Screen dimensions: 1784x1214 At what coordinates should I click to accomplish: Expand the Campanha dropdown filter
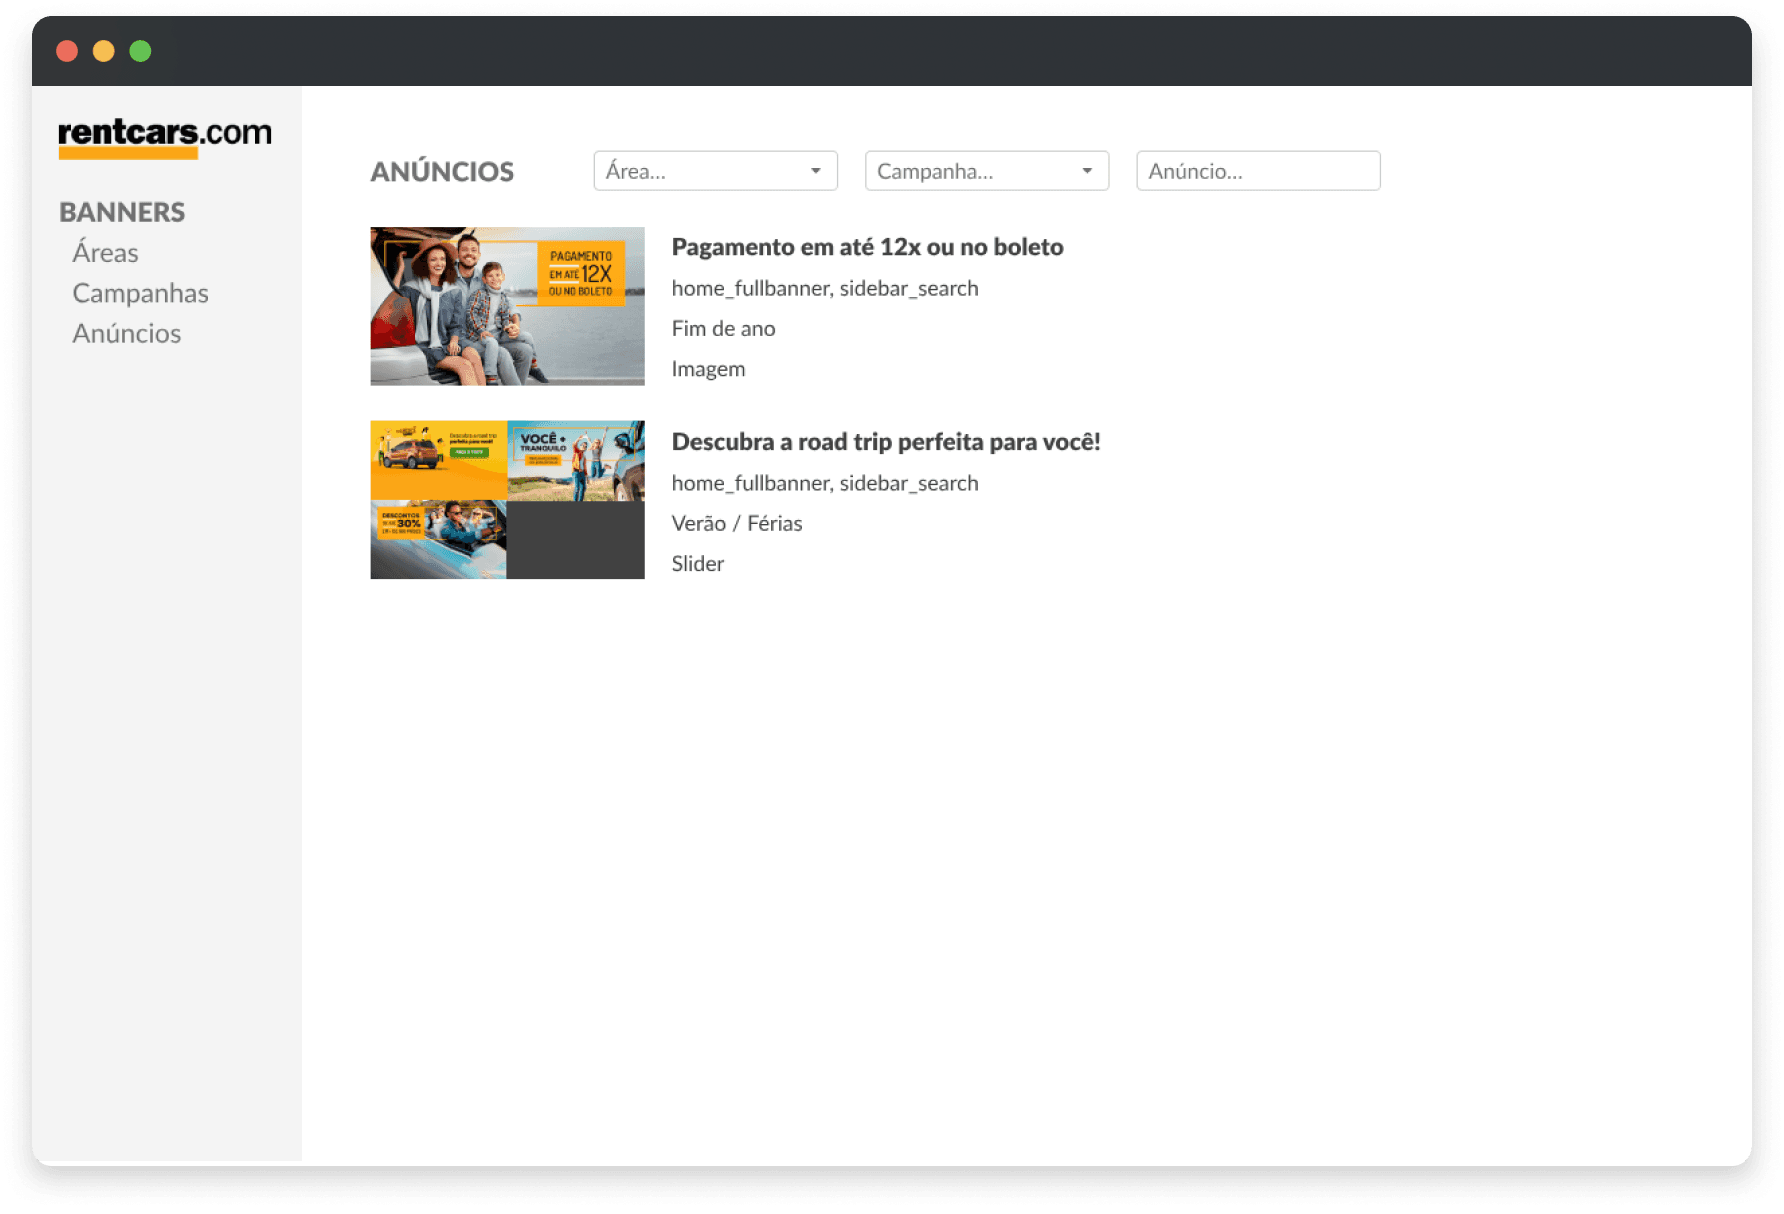point(987,171)
